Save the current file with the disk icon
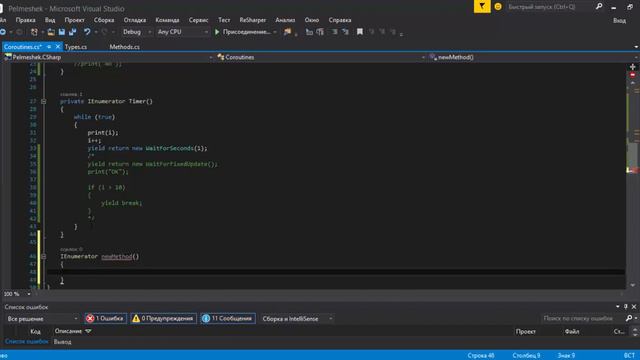The height and width of the screenshot is (360, 640). pyautogui.click(x=62, y=32)
